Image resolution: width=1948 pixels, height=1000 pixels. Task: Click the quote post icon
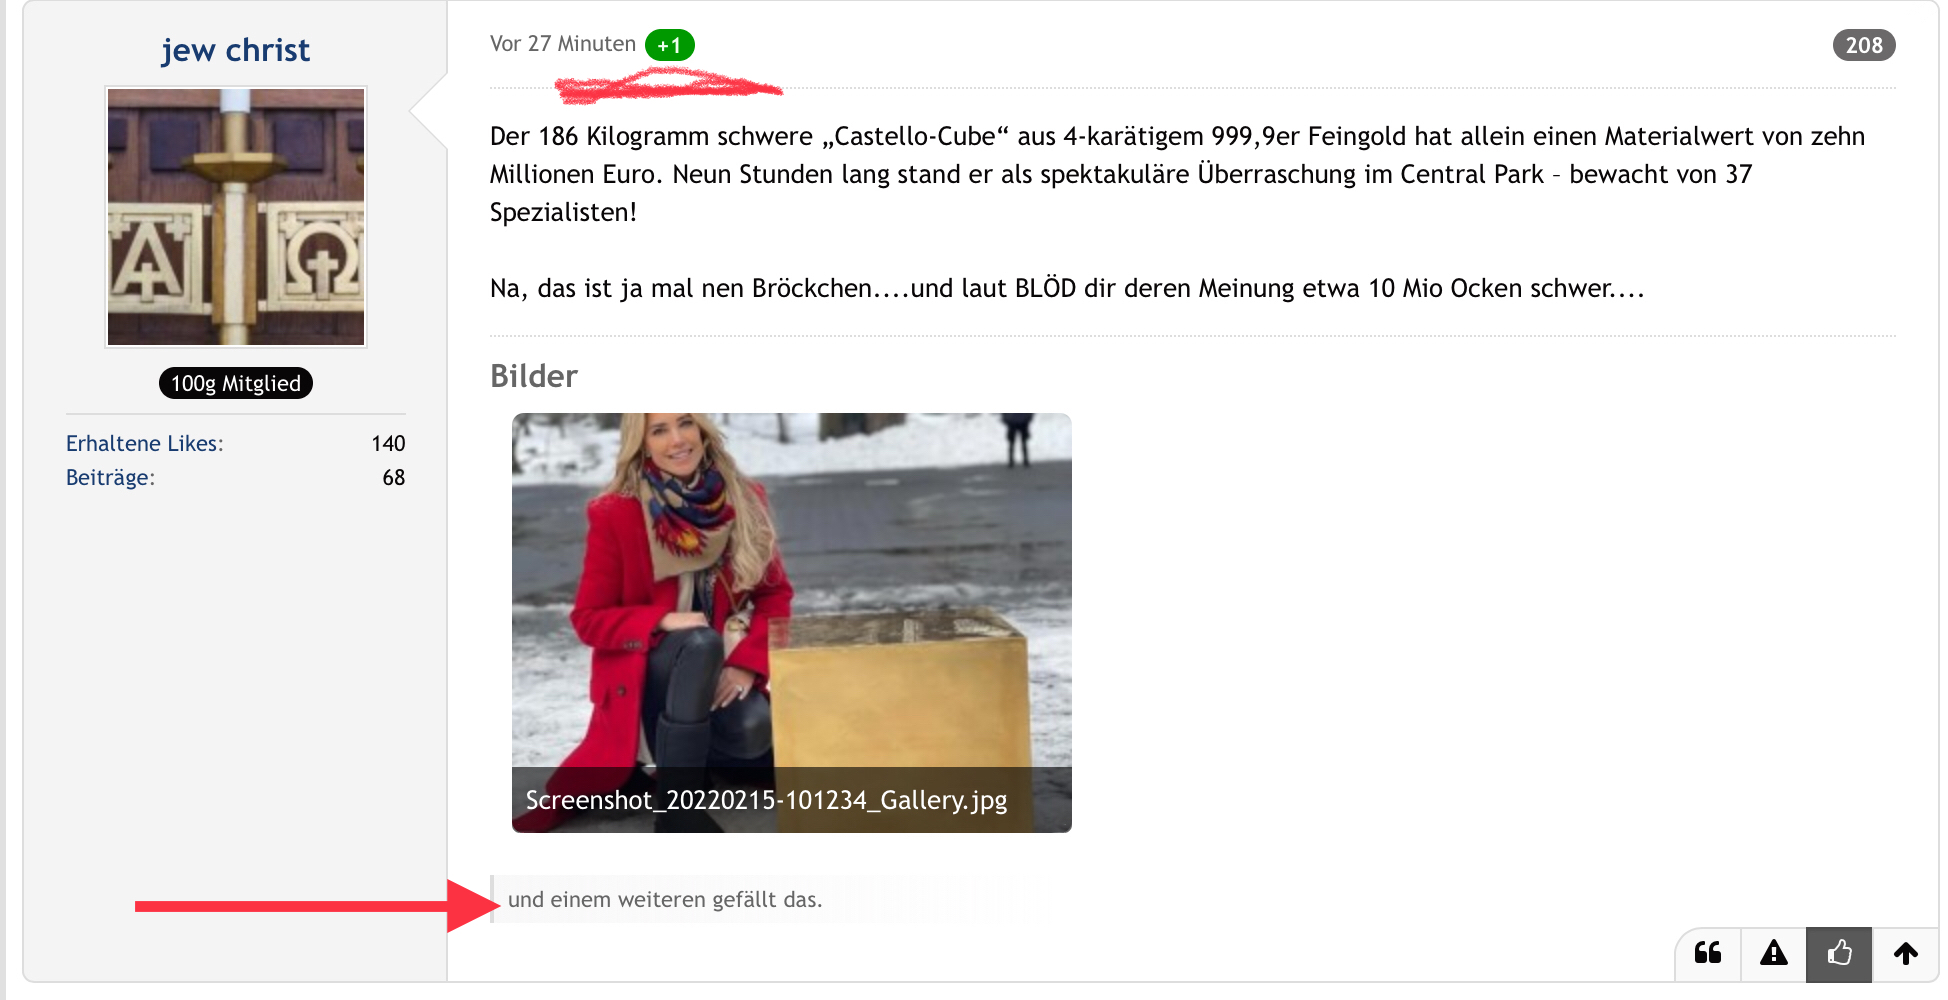pos(1708,953)
